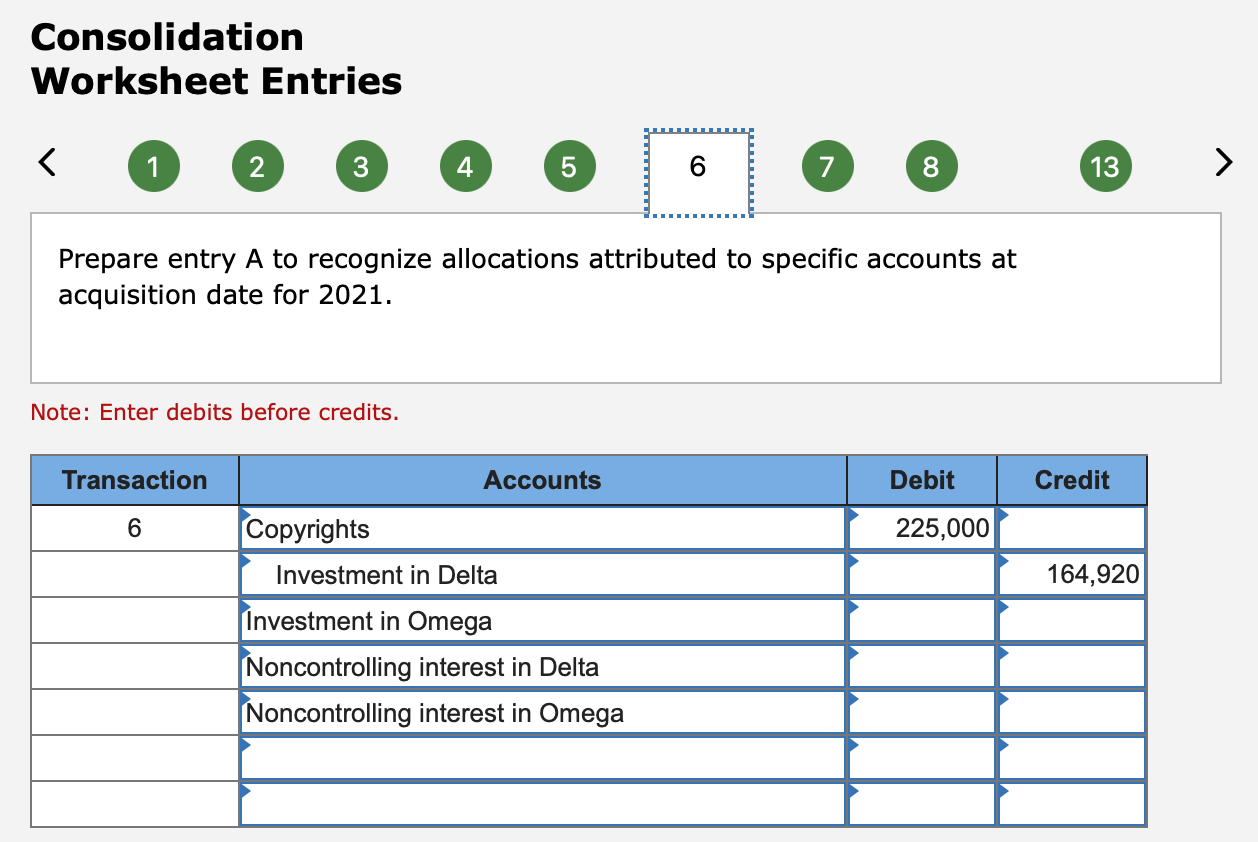This screenshot has width=1258, height=842.
Task: Open step 8 of the worksheet entries
Action: (931, 165)
